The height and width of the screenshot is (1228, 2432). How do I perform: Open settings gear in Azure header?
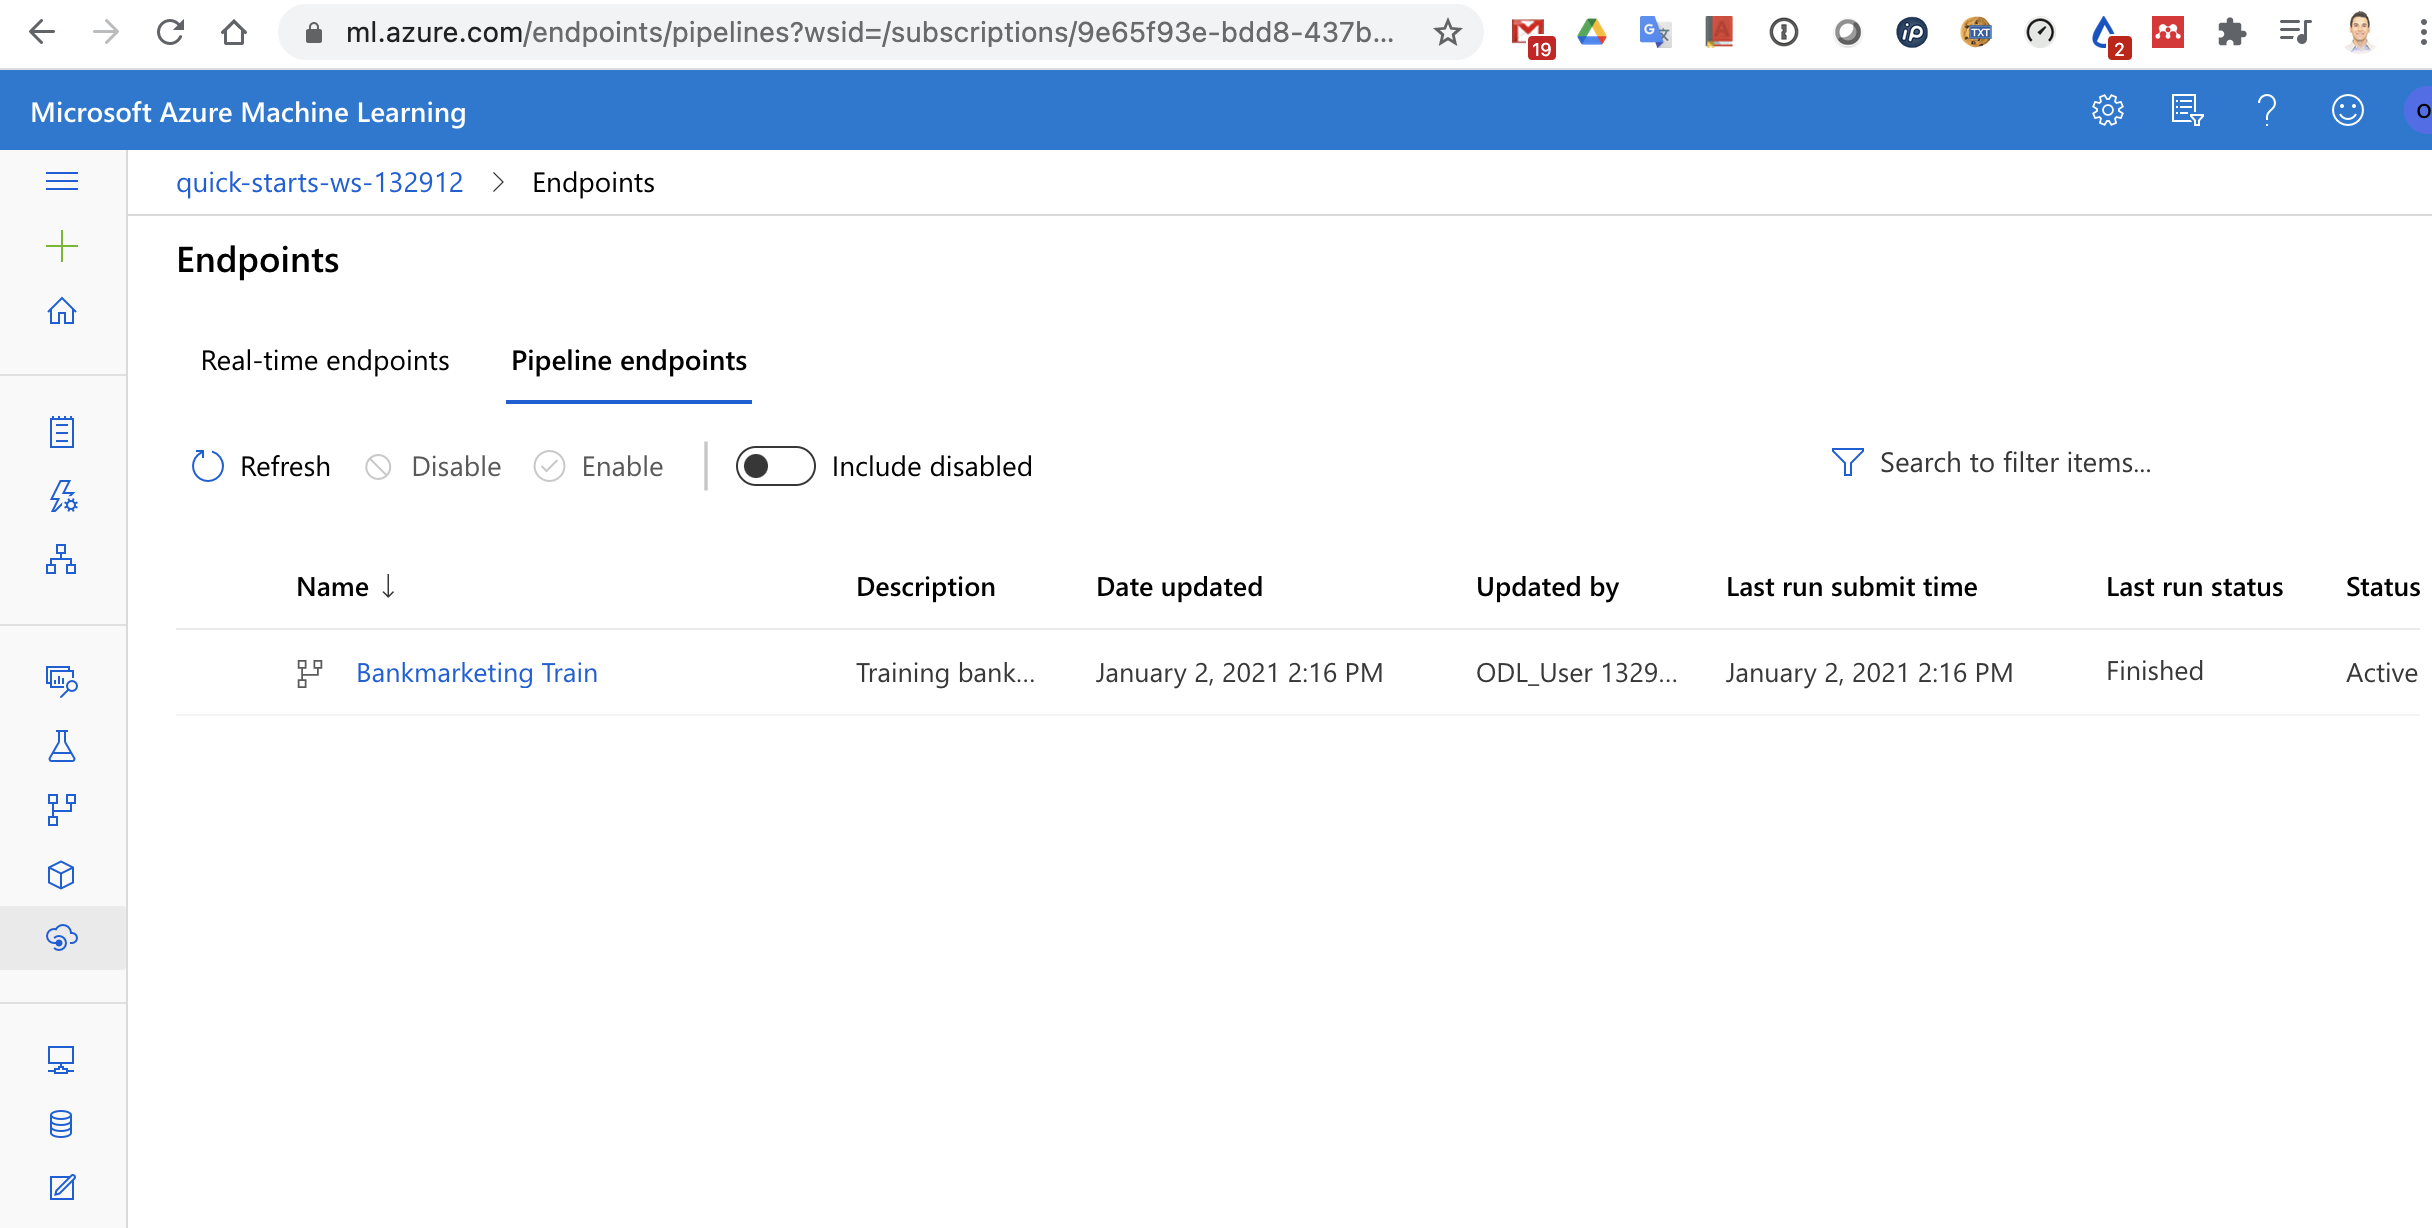click(x=2107, y=110)
